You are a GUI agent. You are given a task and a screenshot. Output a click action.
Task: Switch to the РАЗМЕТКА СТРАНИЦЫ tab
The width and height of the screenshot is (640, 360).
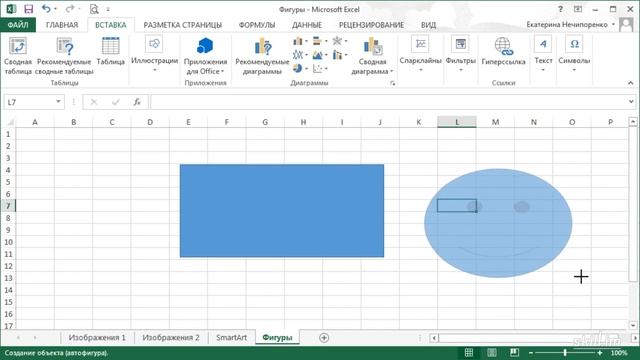[182, 25]
